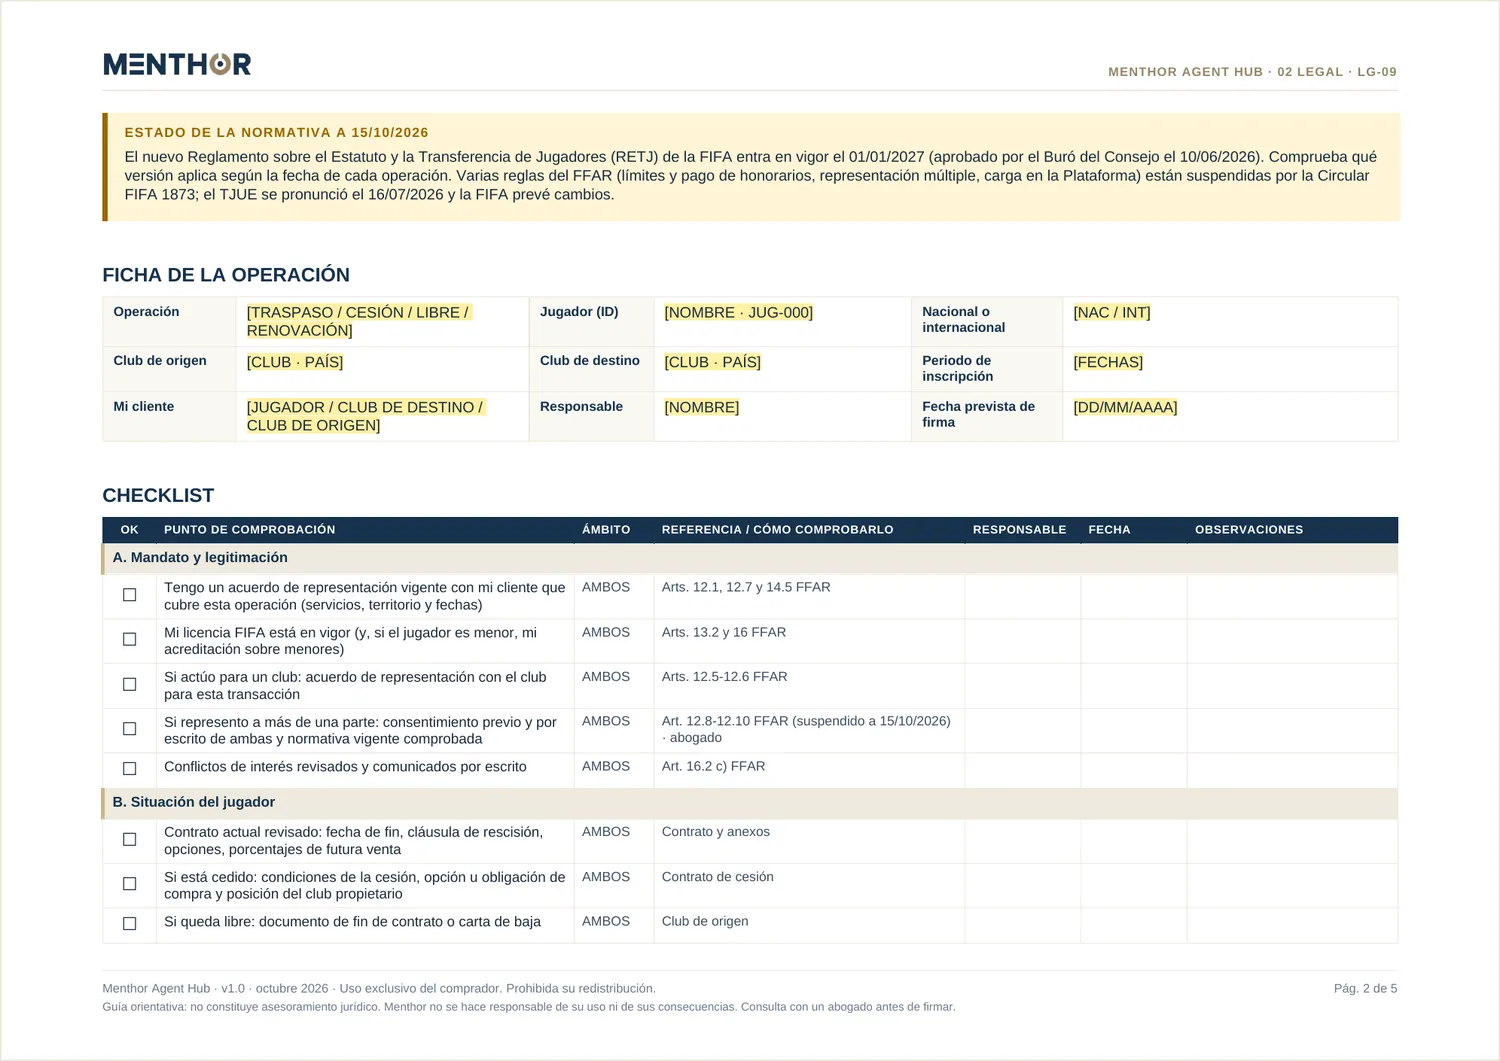This screenshot has width=1500, height=1061.
Task: Mark the 'Si actúo para un club' checkbox
Action: click(129, 684)
